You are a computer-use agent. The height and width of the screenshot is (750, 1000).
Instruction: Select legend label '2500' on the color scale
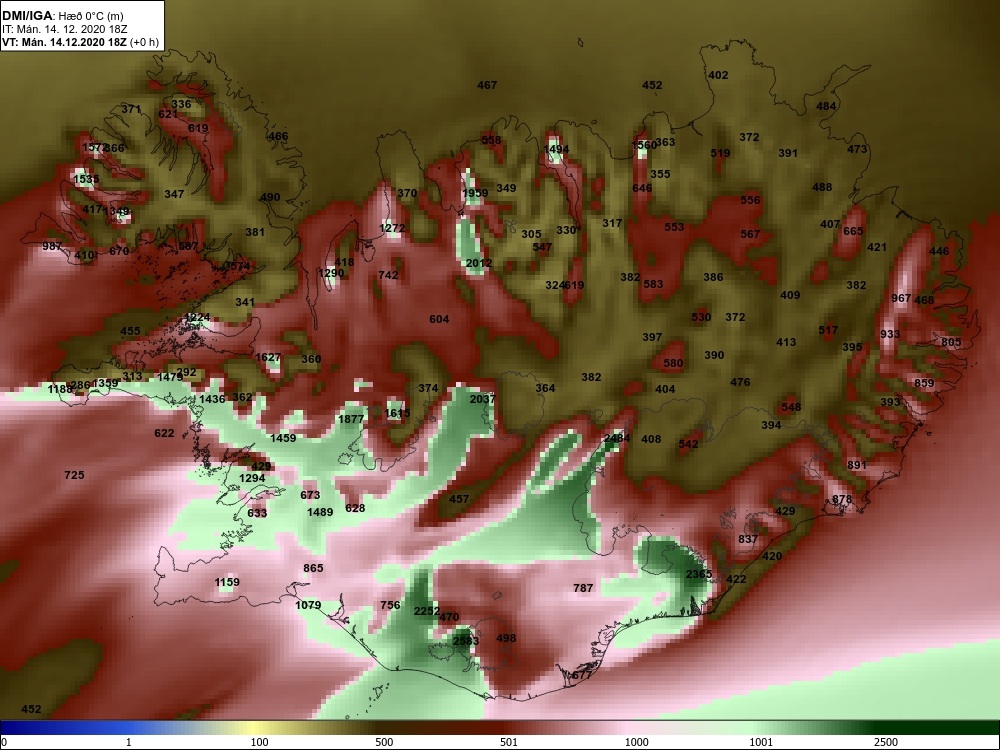pos(886,742)
